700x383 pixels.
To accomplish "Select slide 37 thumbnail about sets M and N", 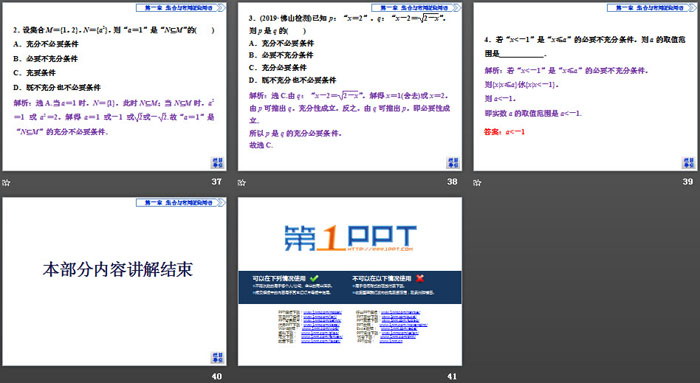I will (114, 87).
